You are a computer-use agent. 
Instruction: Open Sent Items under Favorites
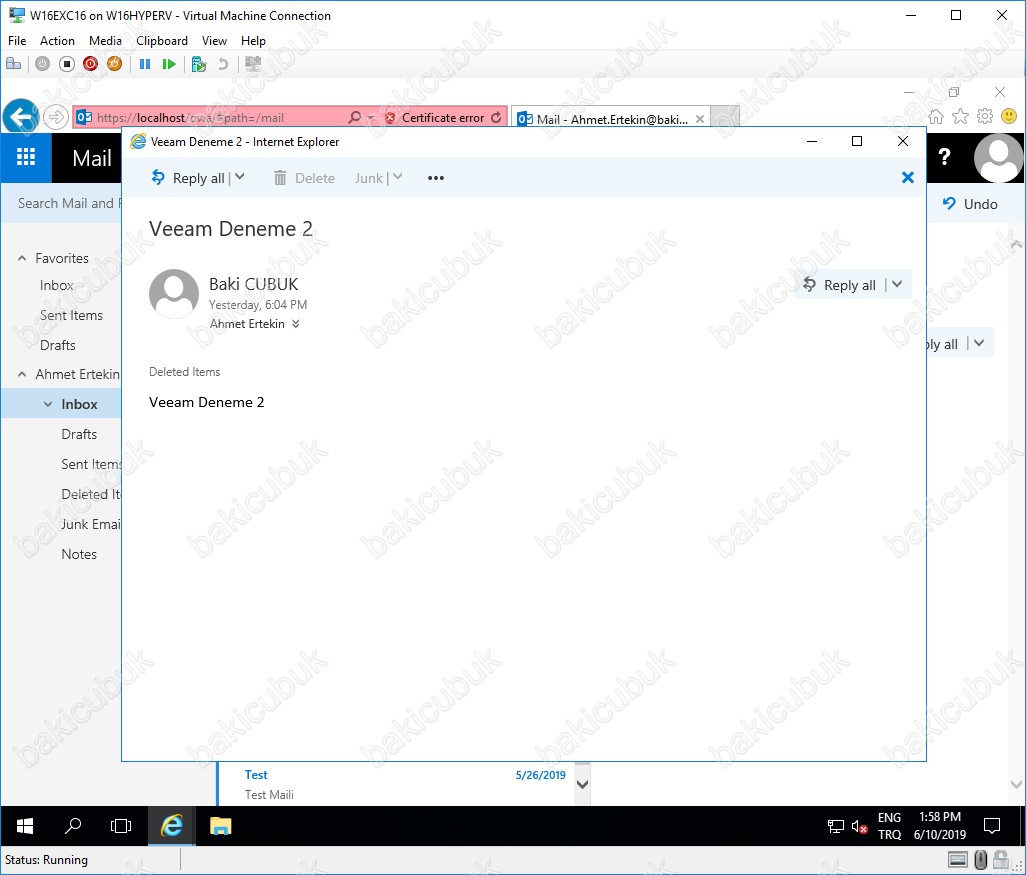71,315
